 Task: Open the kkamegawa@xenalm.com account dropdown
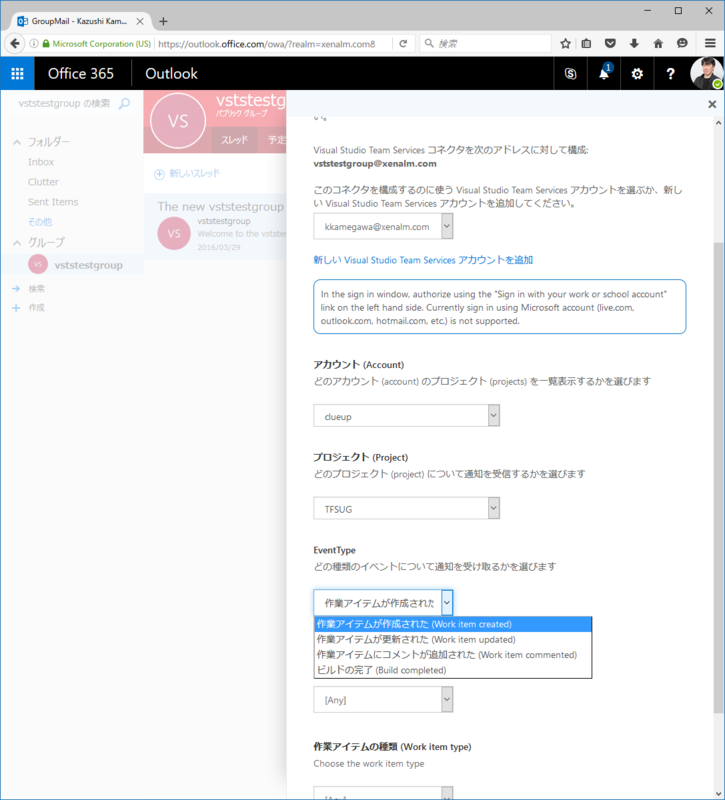coord(383,227)
